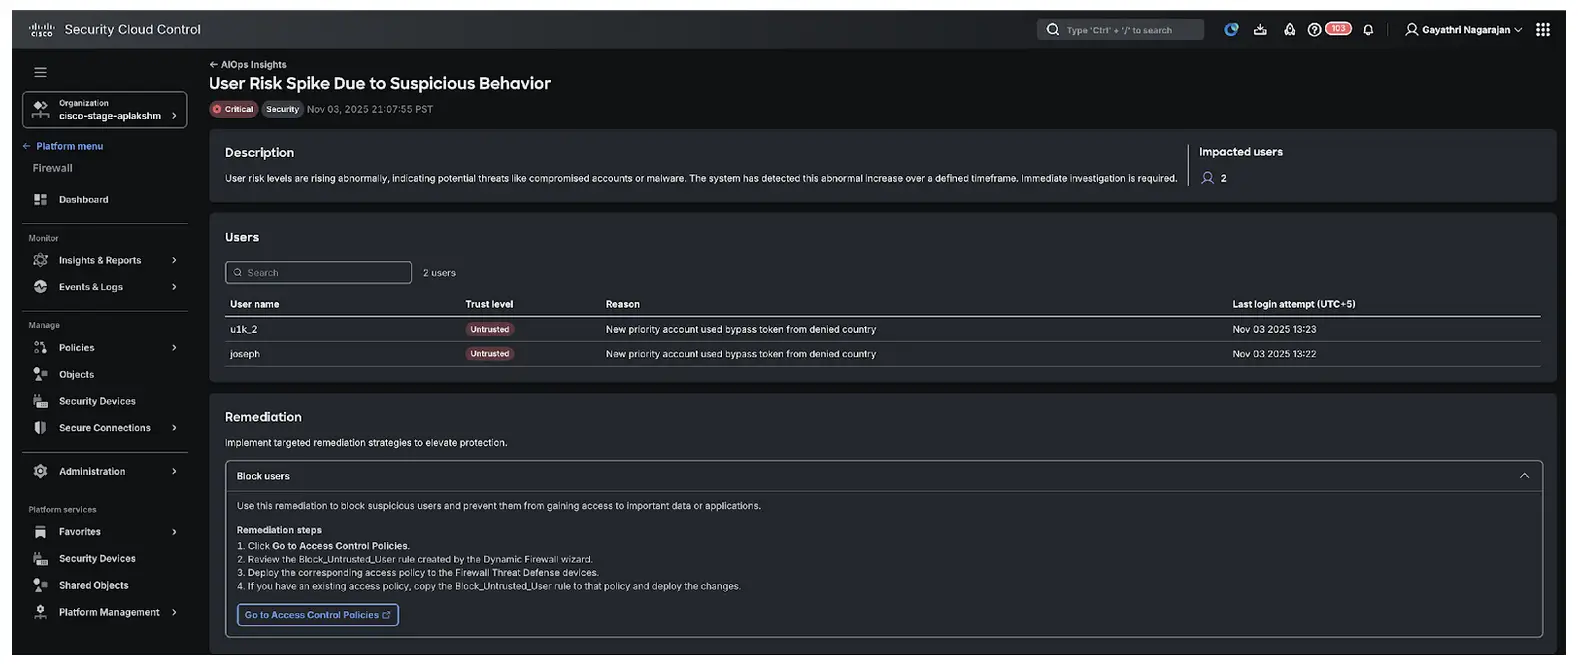Expand Administration submenu chevron

tap(174, 472)
